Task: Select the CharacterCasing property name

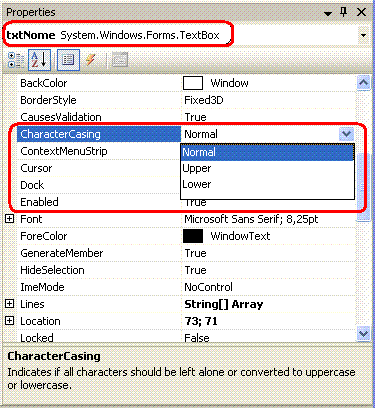Action: tap(60, 134)
